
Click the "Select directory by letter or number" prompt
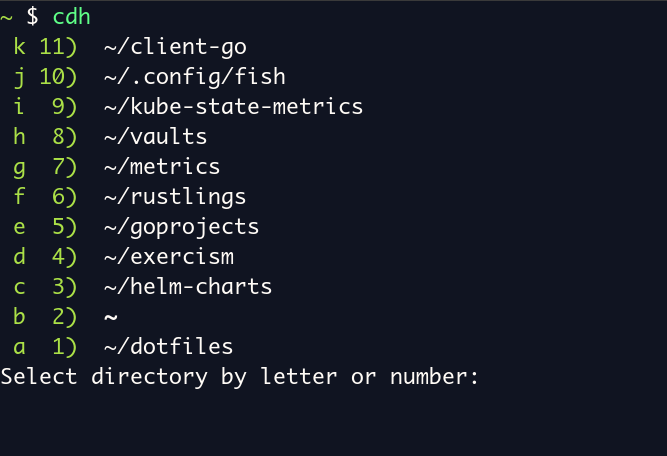[241, 377]
